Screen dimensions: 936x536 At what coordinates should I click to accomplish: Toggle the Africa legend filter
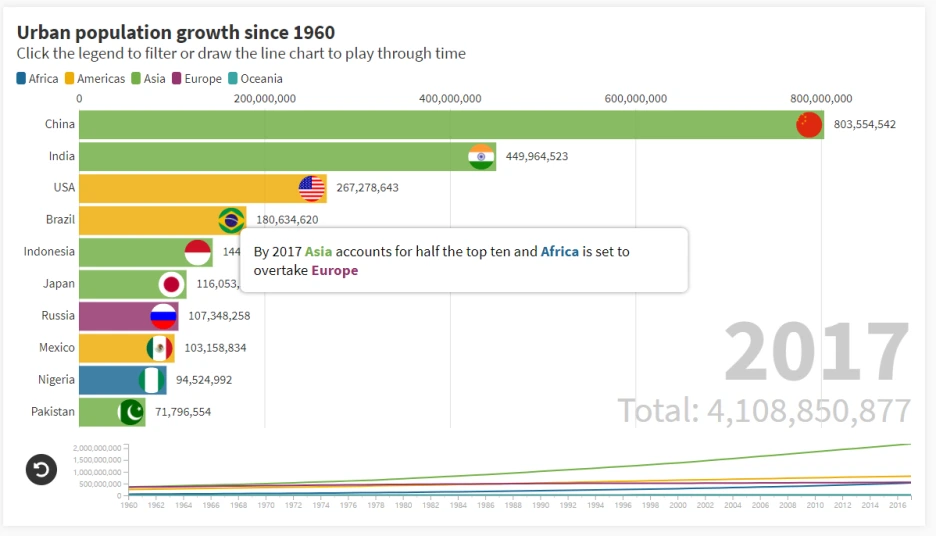tap(37, 79)
